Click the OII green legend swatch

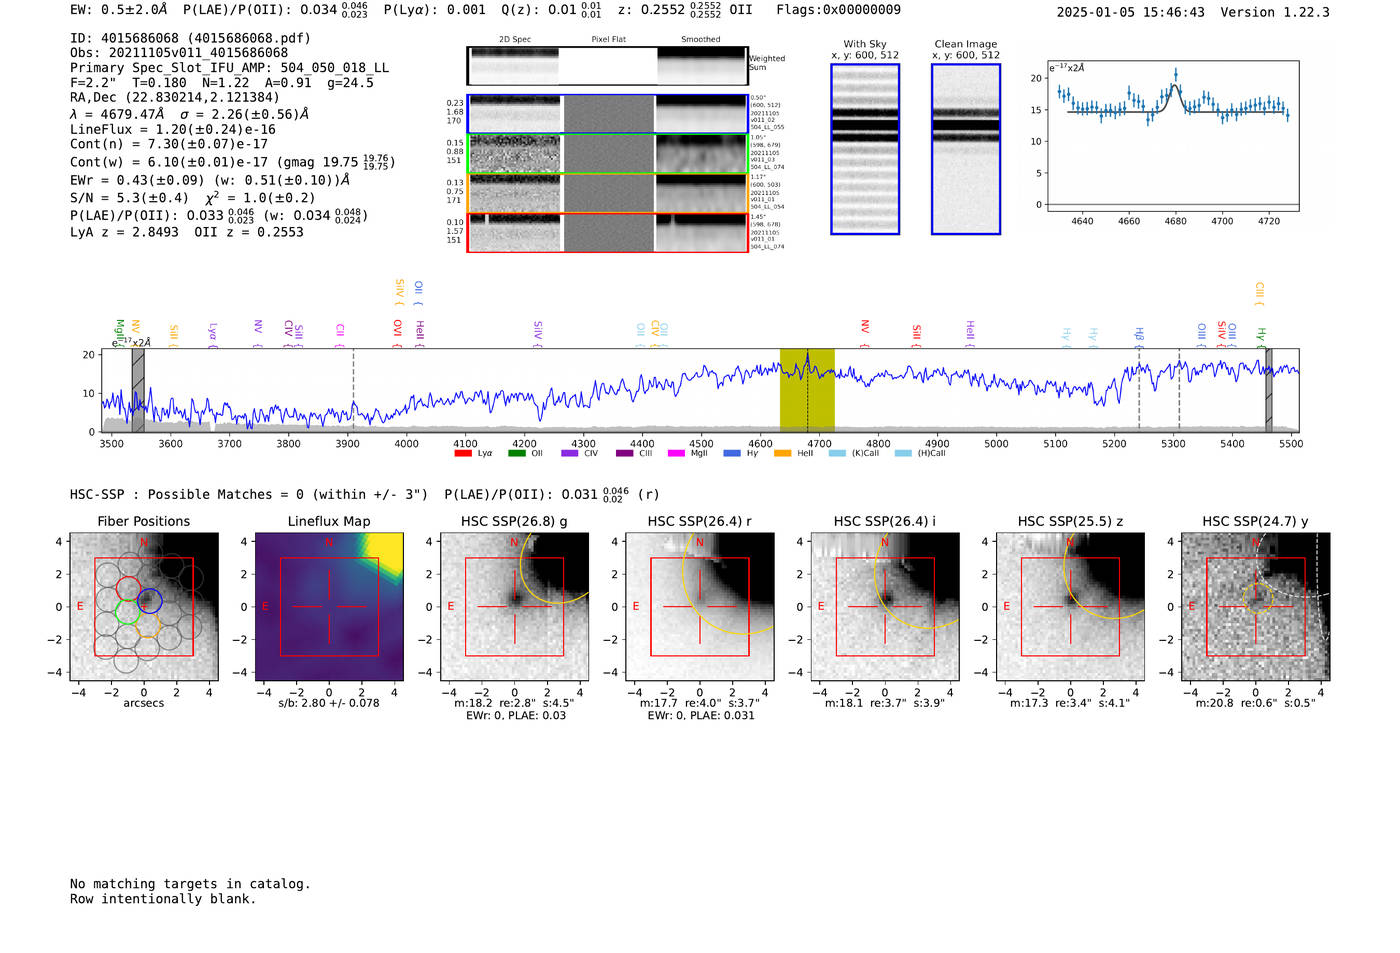pos(516,453)
